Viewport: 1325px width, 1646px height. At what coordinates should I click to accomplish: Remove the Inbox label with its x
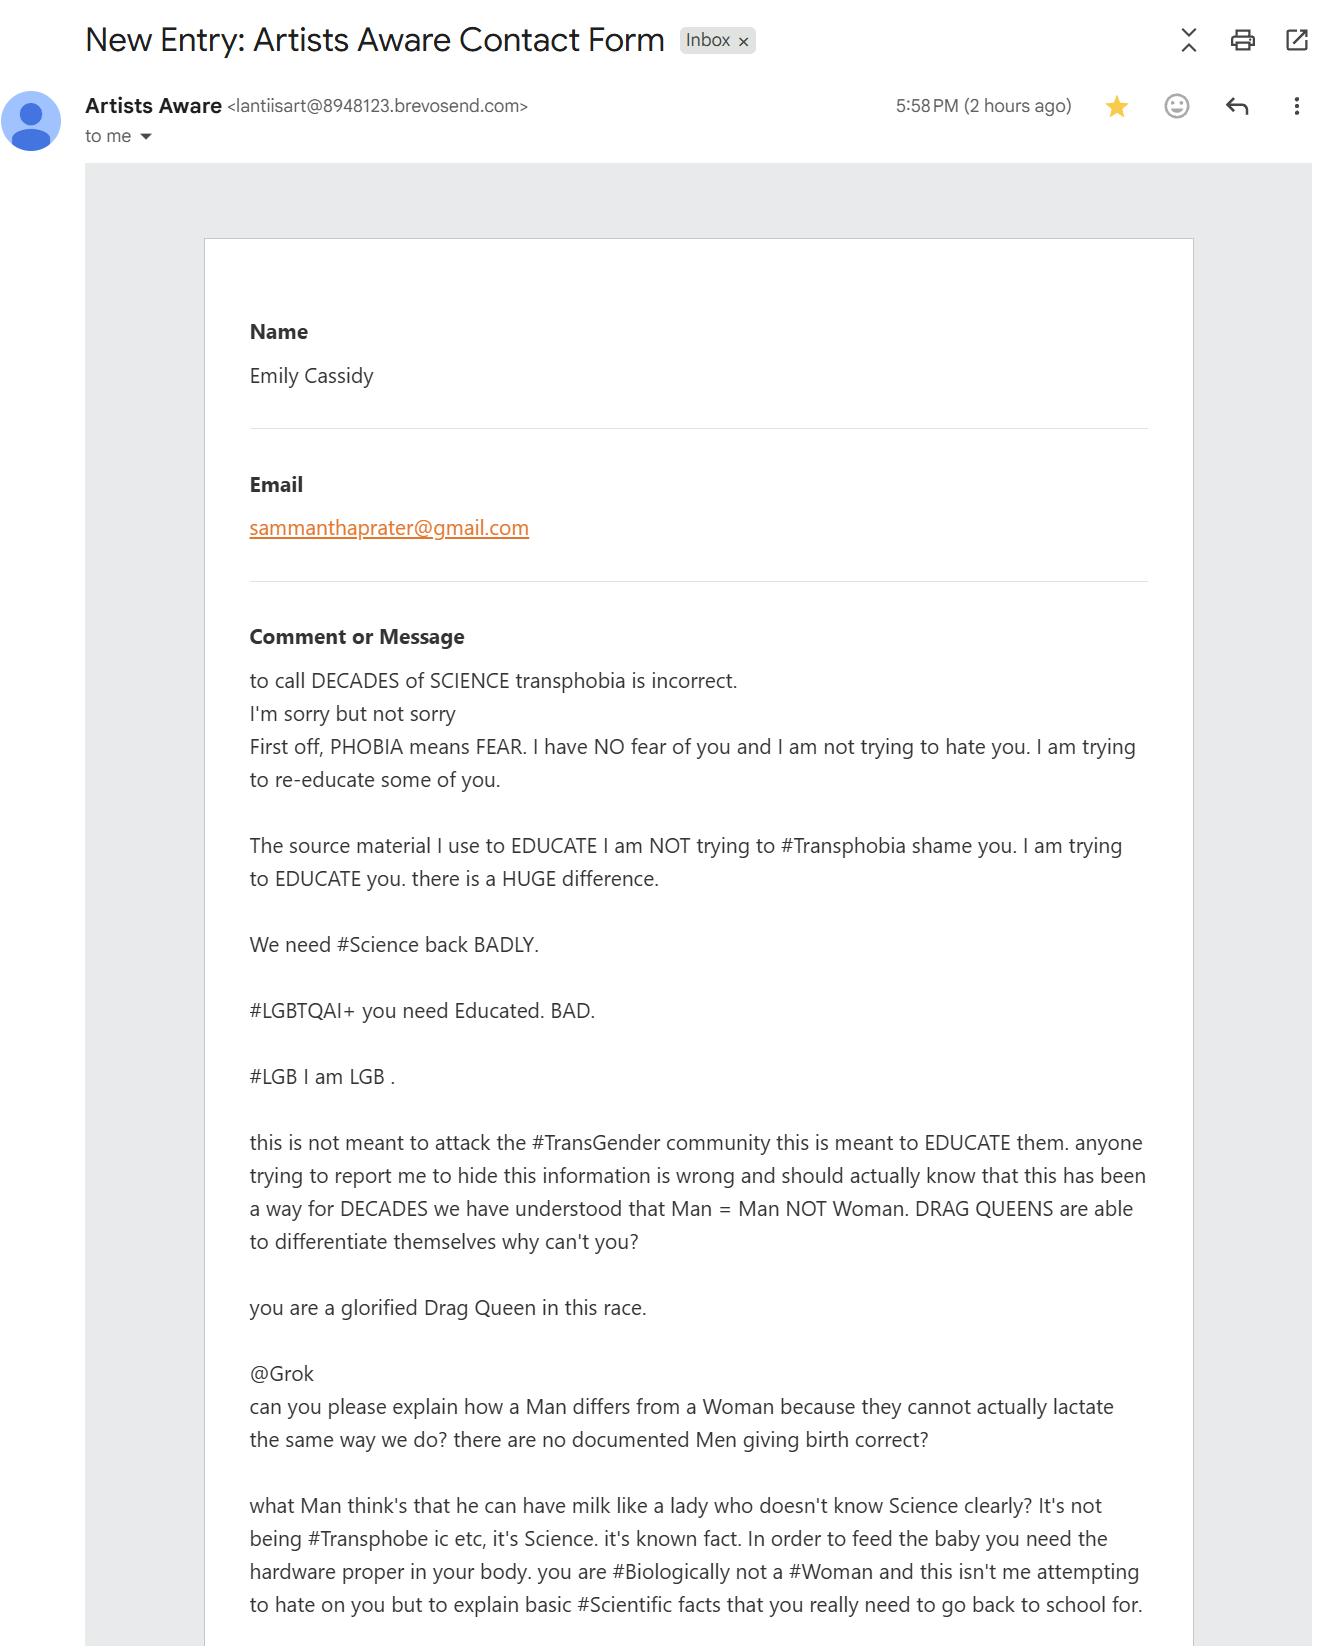[x=743, y=41]
